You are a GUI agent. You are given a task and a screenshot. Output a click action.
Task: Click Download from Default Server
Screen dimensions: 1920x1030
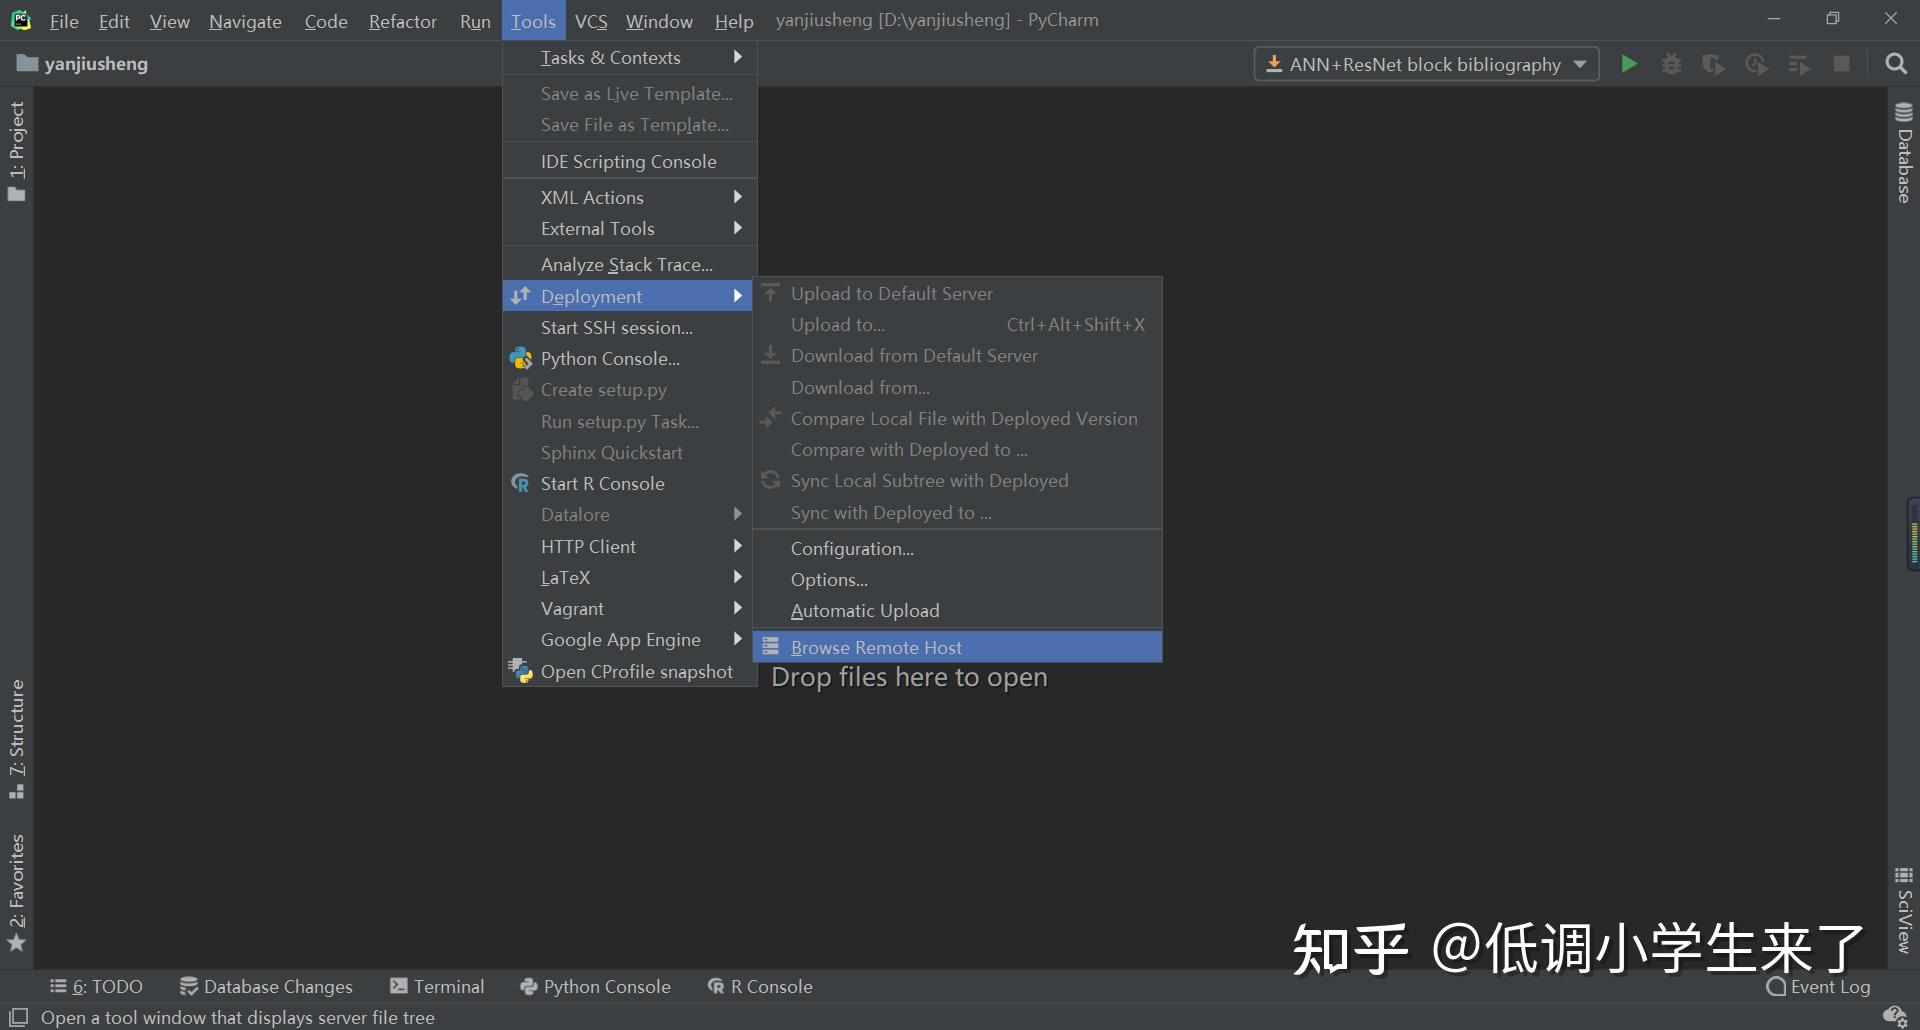[957, 355]
